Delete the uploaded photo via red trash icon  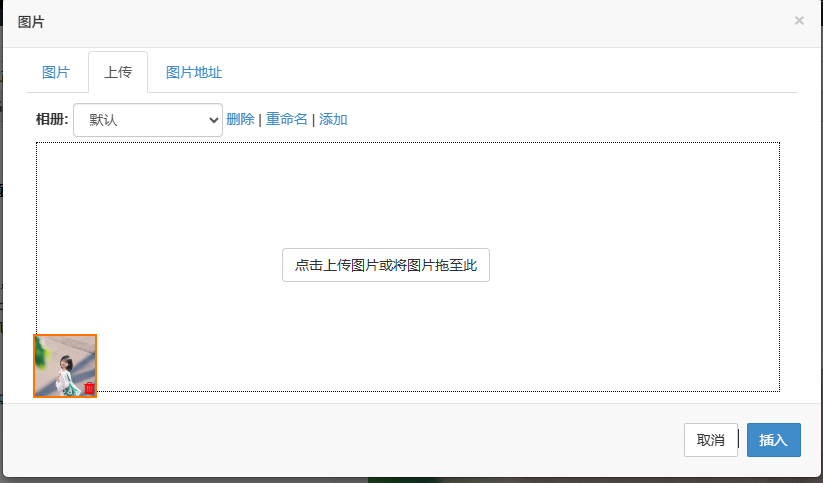point(89,388)
